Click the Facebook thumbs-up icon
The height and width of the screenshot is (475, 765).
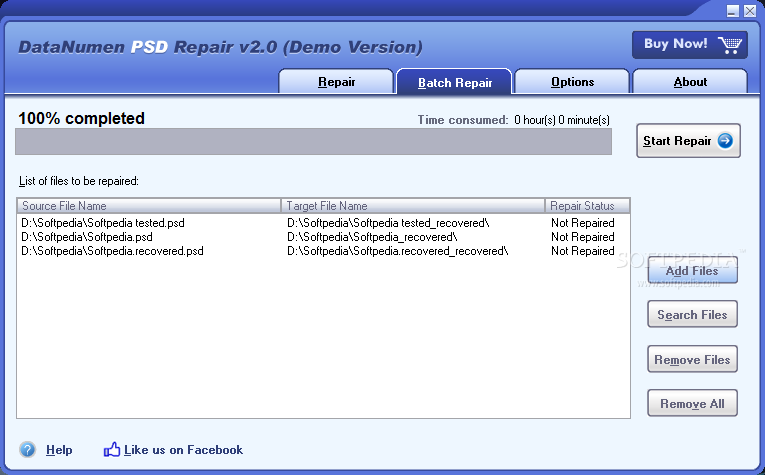(112, 449)
